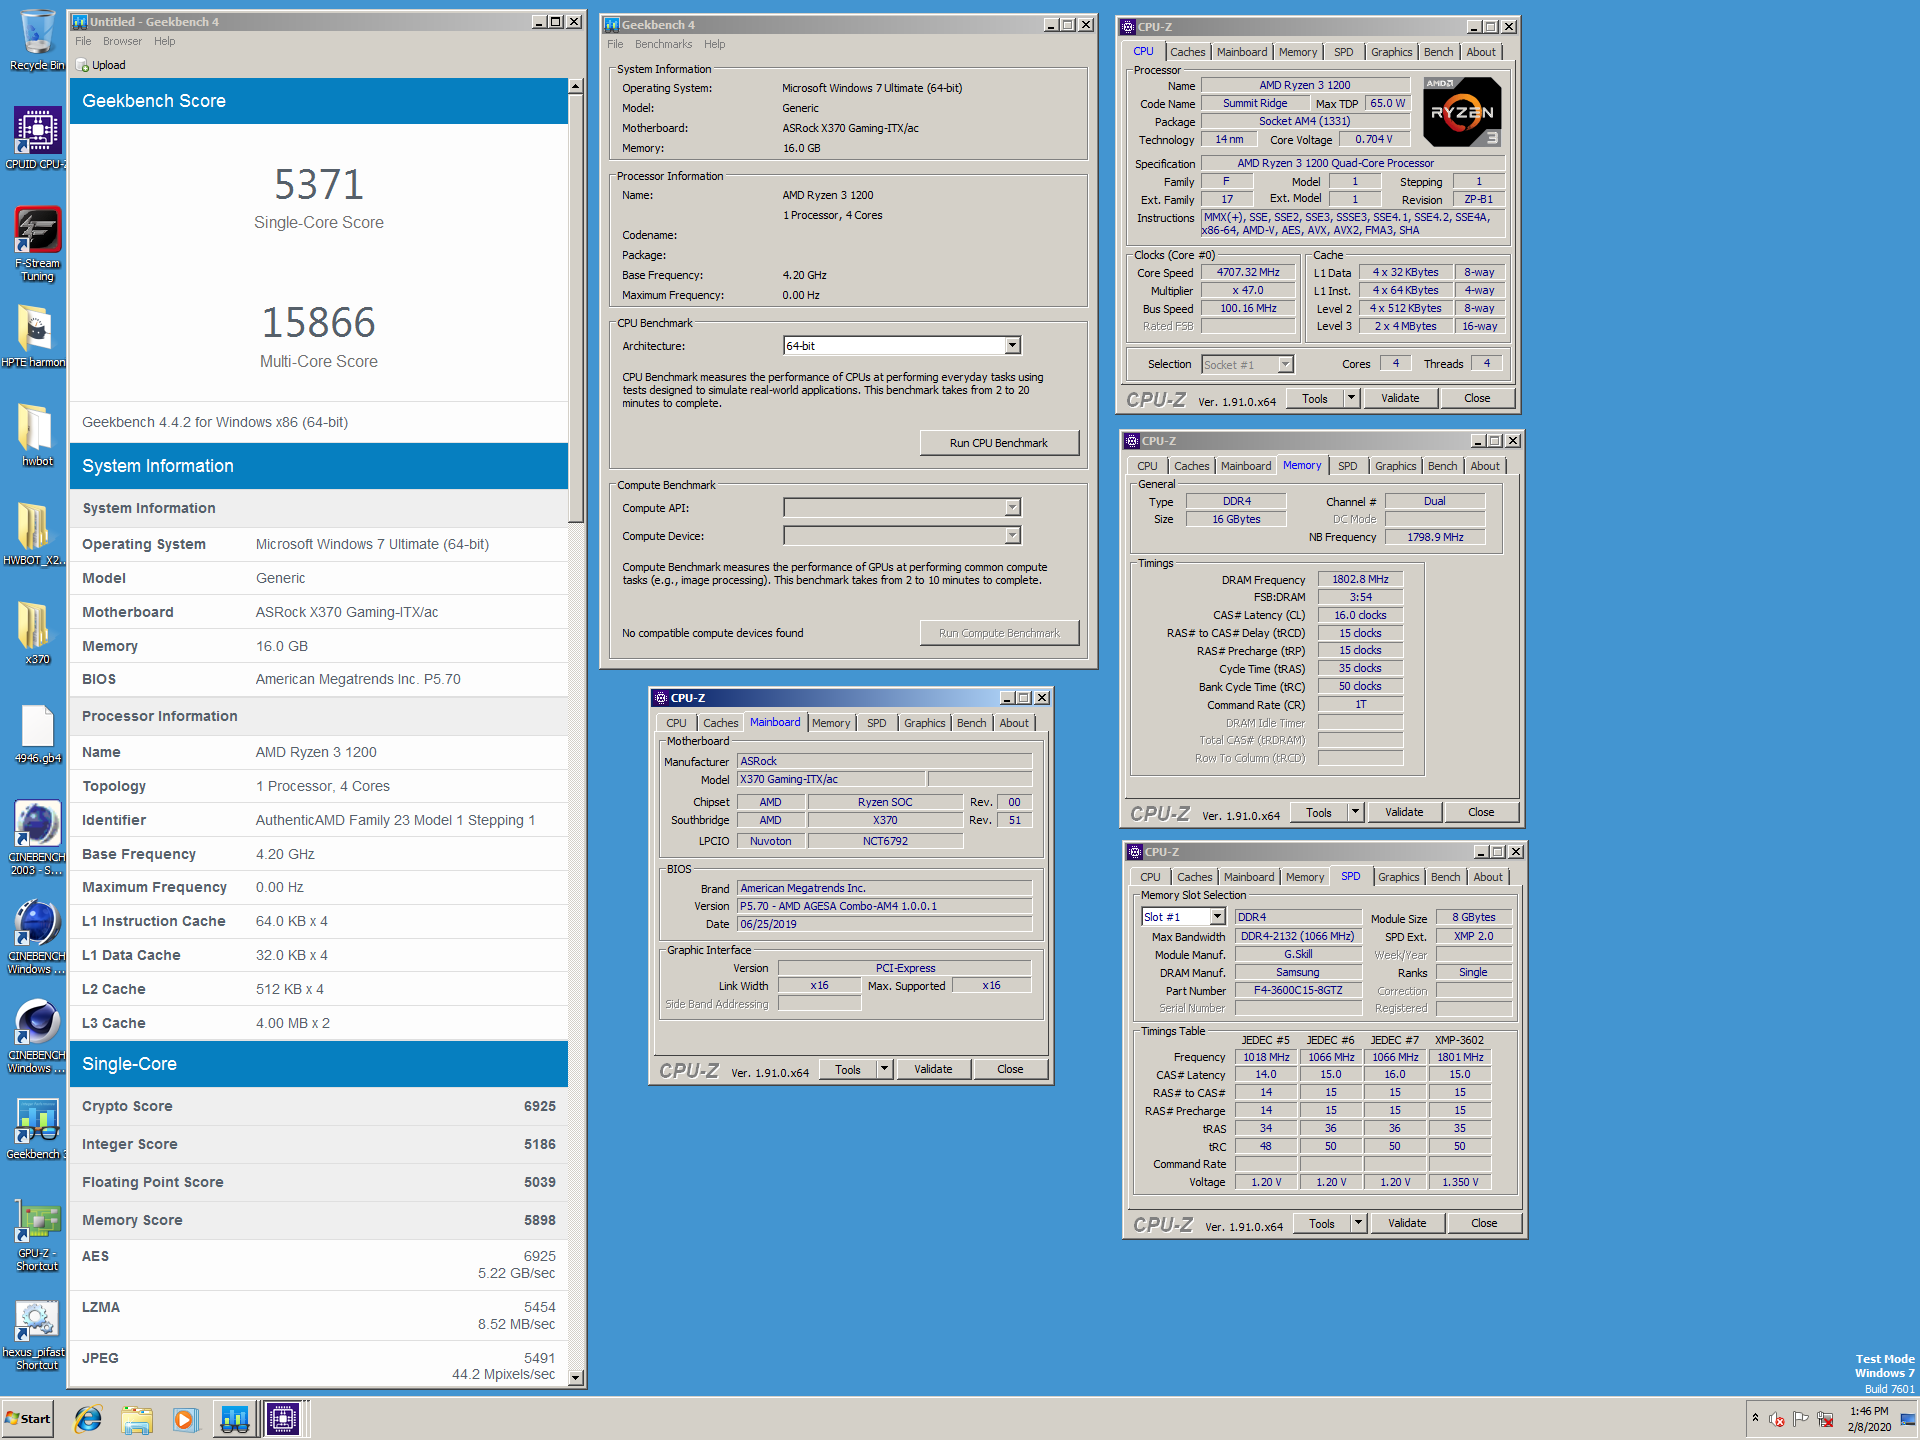Select Graphics tab in Mainboard CPU-Z window
Viewport: 1920px width, 1440px height.
click(x=924, y=723)
